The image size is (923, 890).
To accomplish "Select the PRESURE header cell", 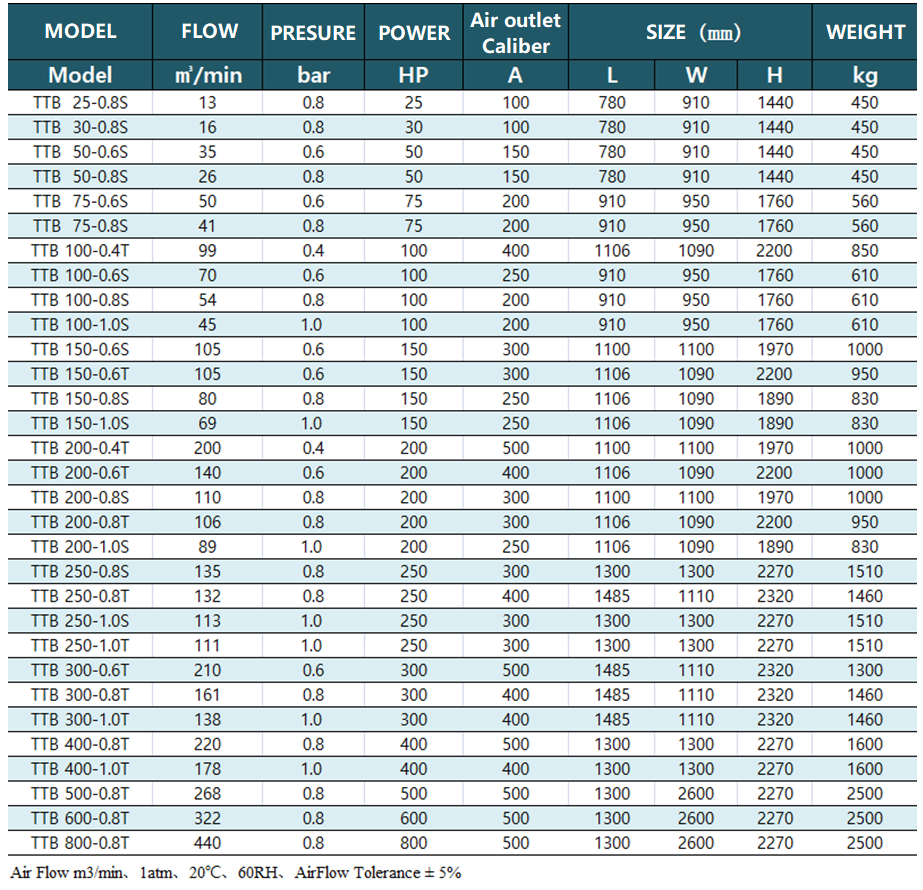I will [313, 32].
